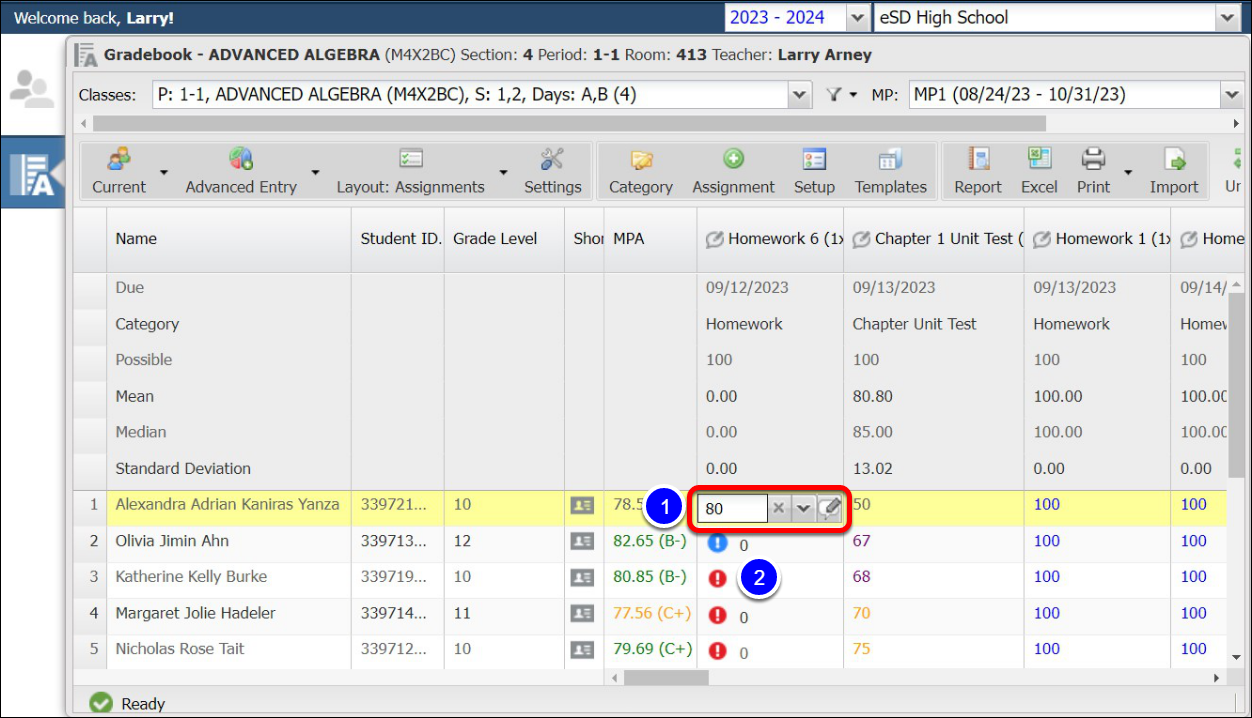Open the student card icon for Alexandra
The image size is (1252, 718).
tap(581, 506)
